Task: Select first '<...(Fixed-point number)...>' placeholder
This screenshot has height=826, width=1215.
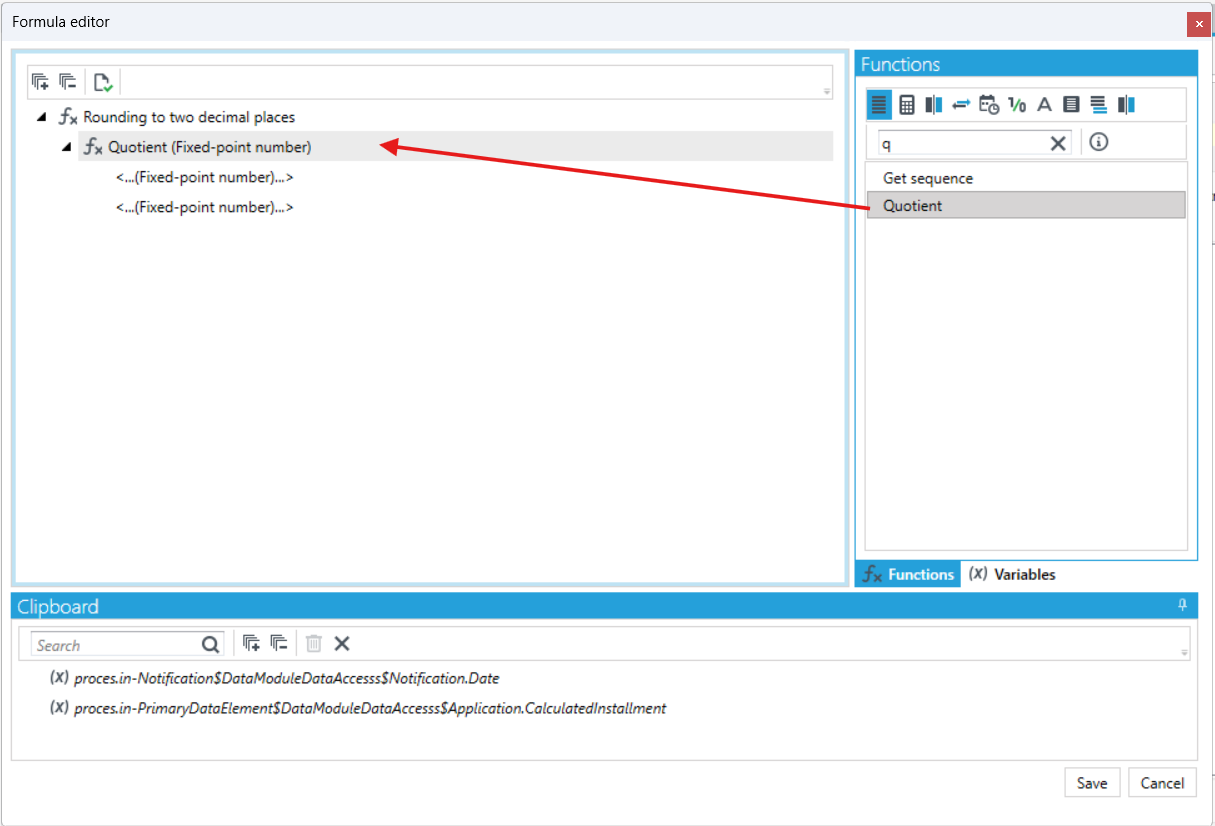Action: point(204,177)
